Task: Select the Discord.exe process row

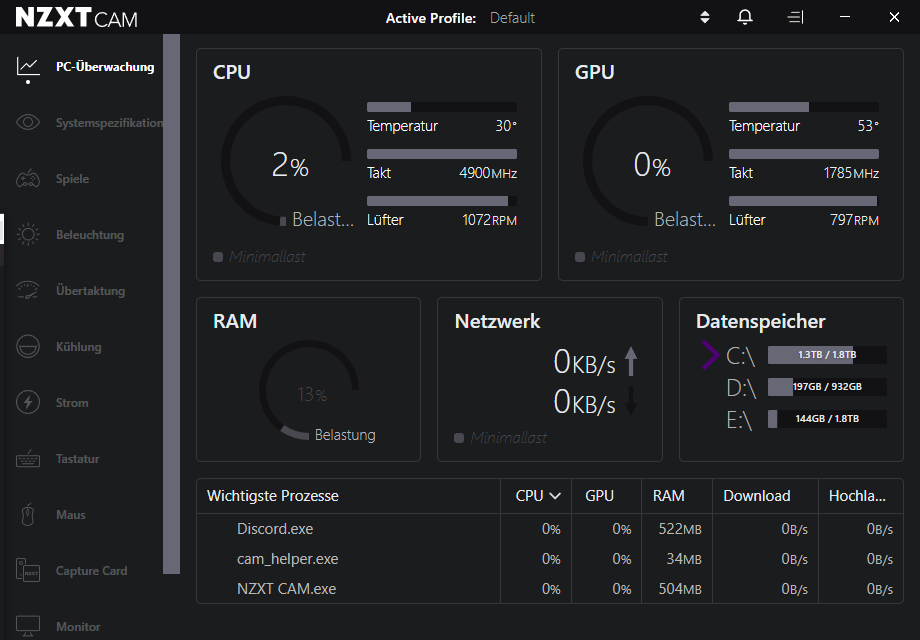Action: coord(550,529)
